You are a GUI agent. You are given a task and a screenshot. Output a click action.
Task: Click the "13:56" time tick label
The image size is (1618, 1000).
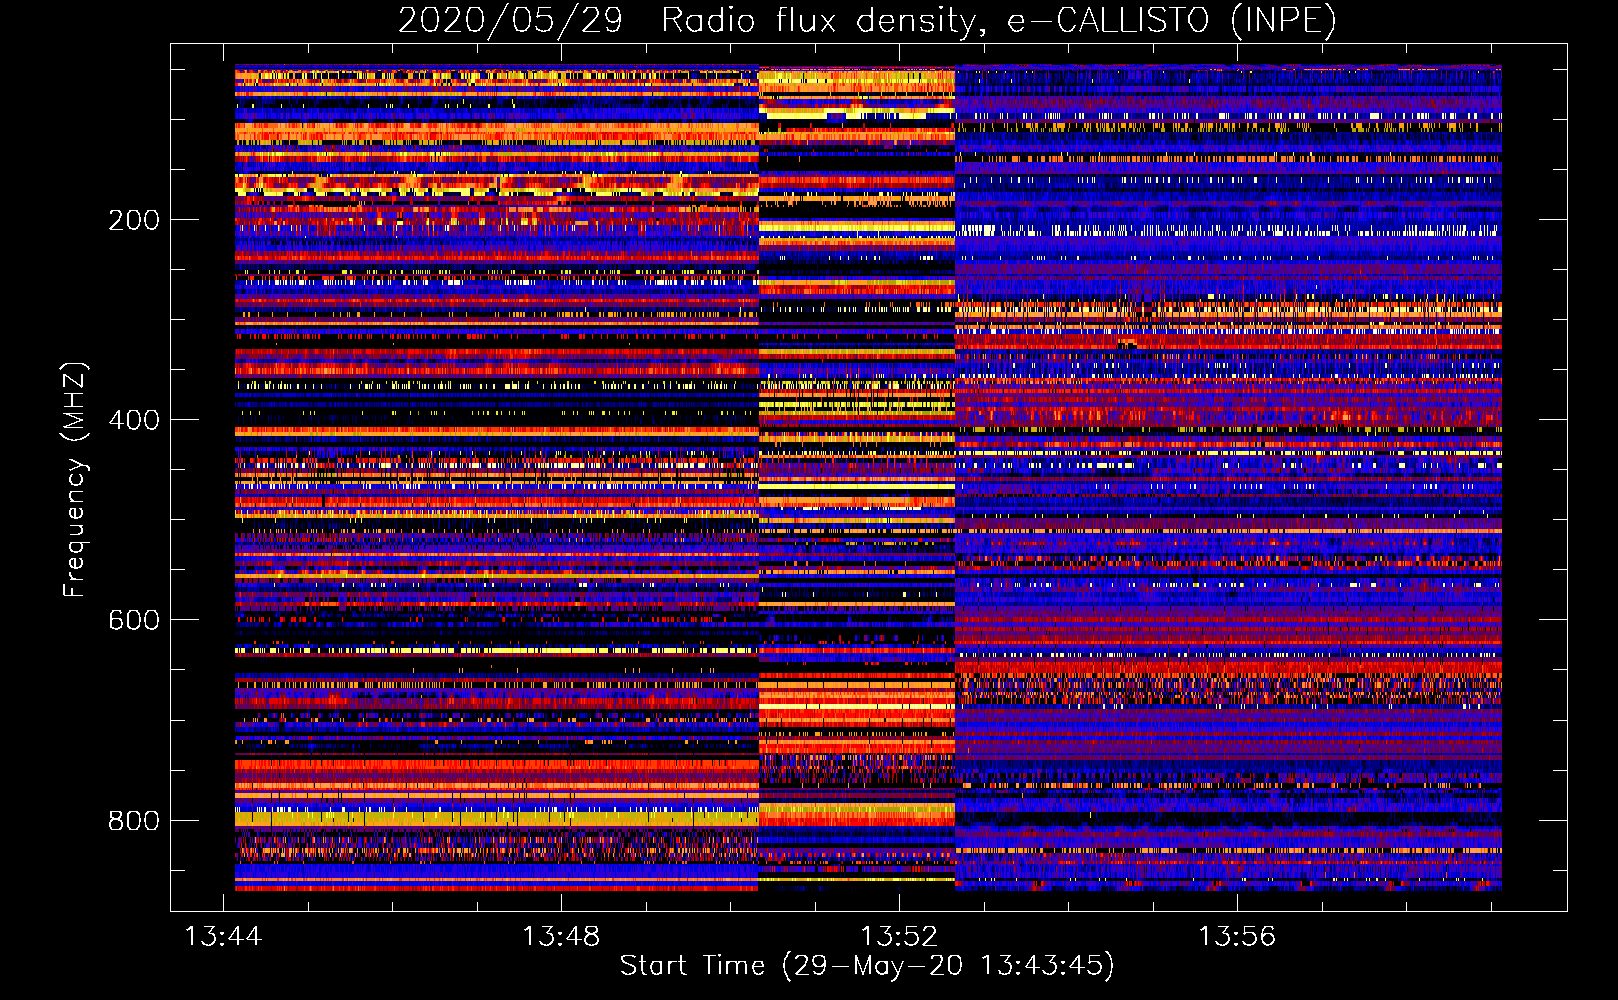(1237, 936)
